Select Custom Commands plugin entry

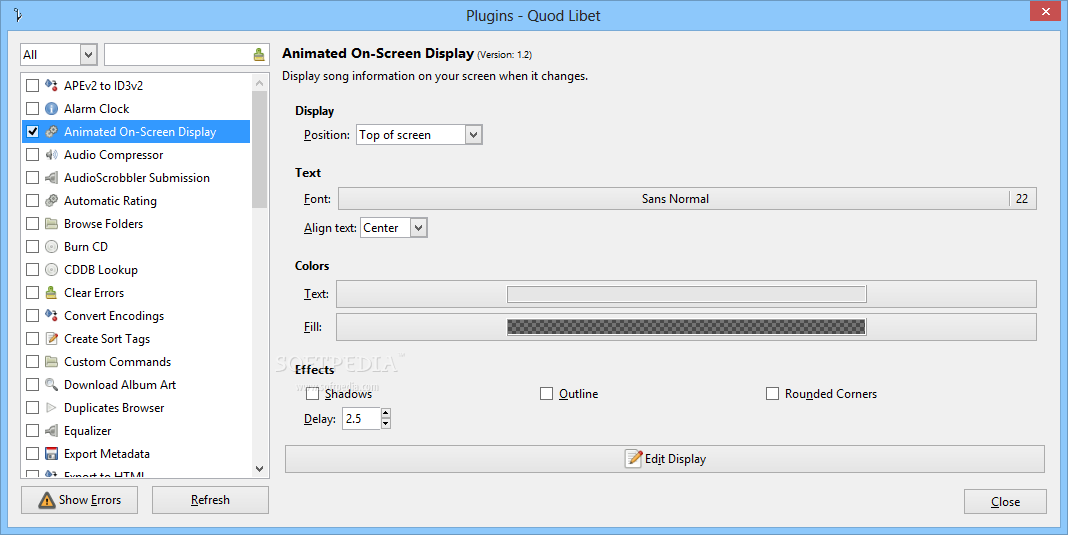[x=117, y=362]
